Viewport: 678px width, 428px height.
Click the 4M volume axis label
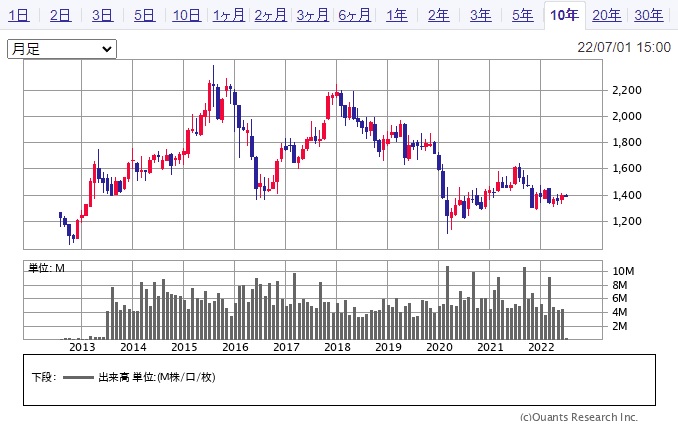620,312
